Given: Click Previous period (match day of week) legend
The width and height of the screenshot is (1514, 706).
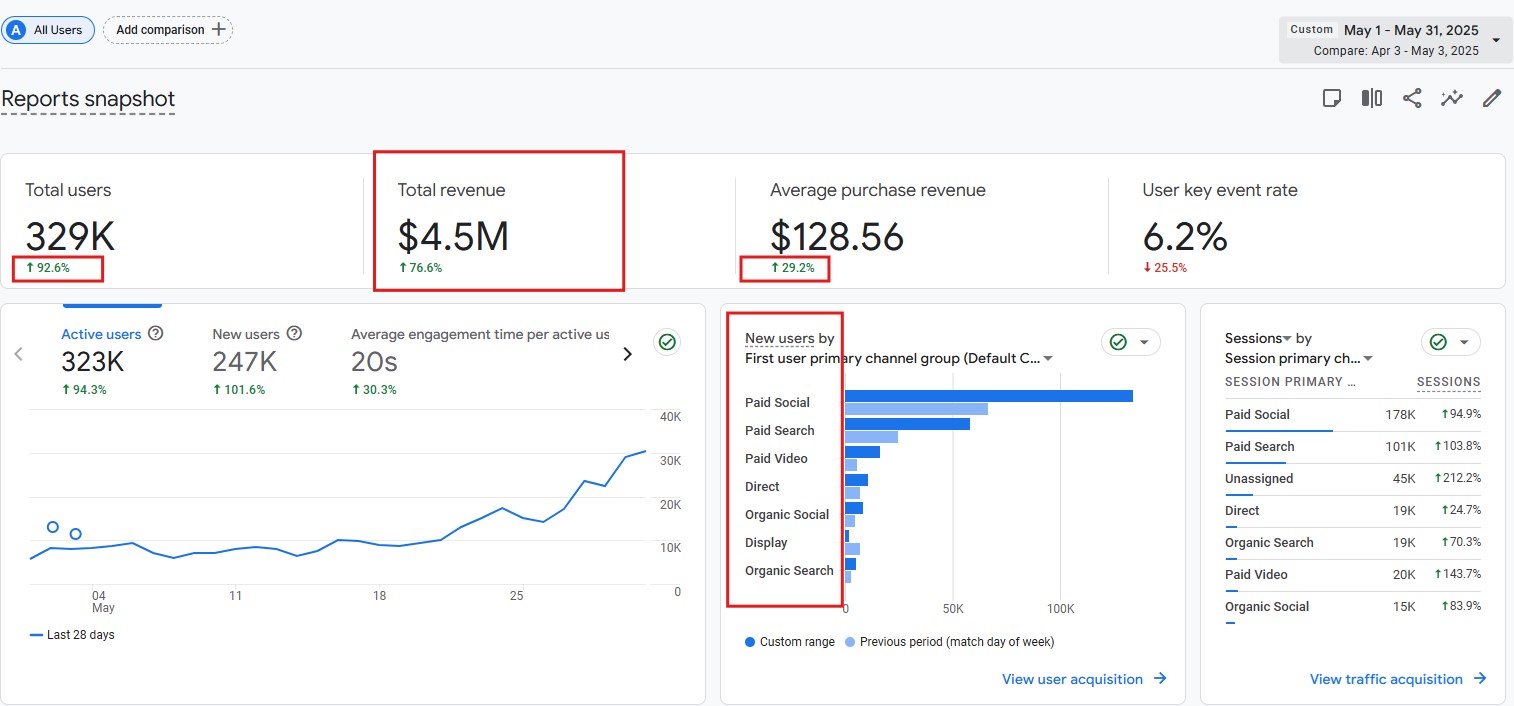Looking at the screenshot, I should 950,642.
